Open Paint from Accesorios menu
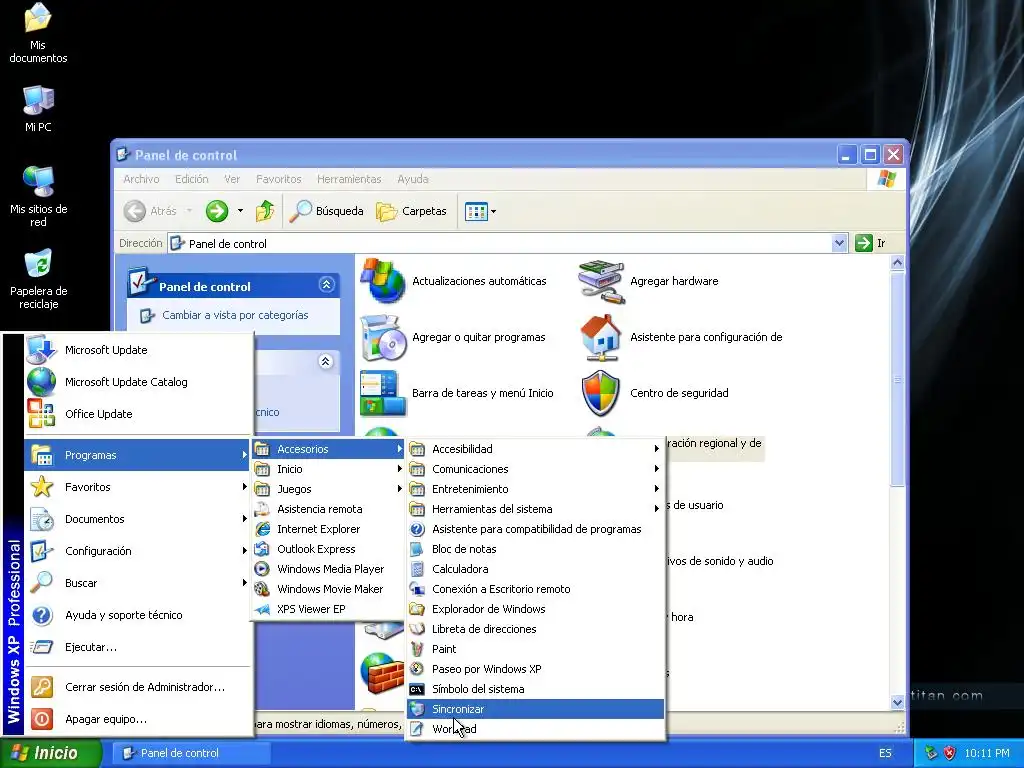This screenshot has width=1024, height=768. [536, 649]
